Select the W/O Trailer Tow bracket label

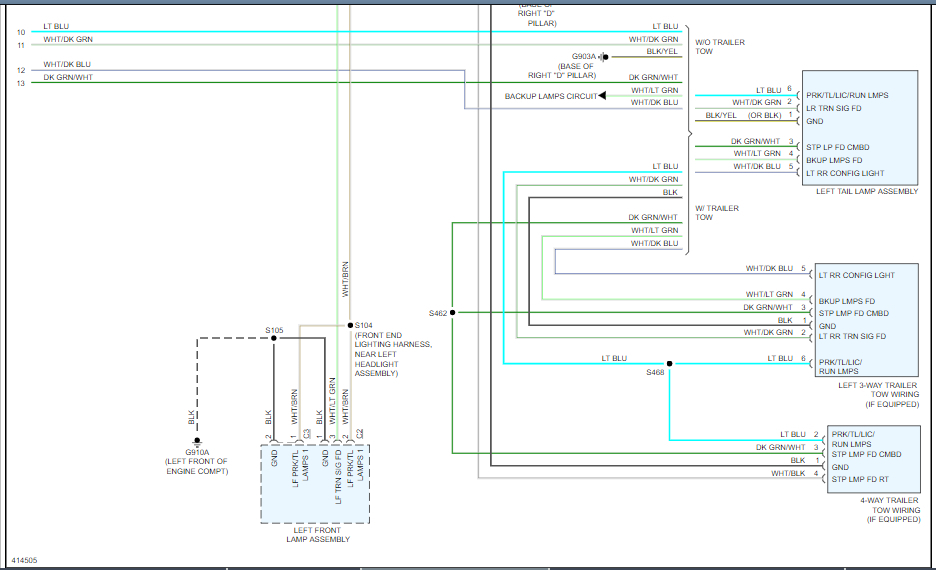[719, 47]
